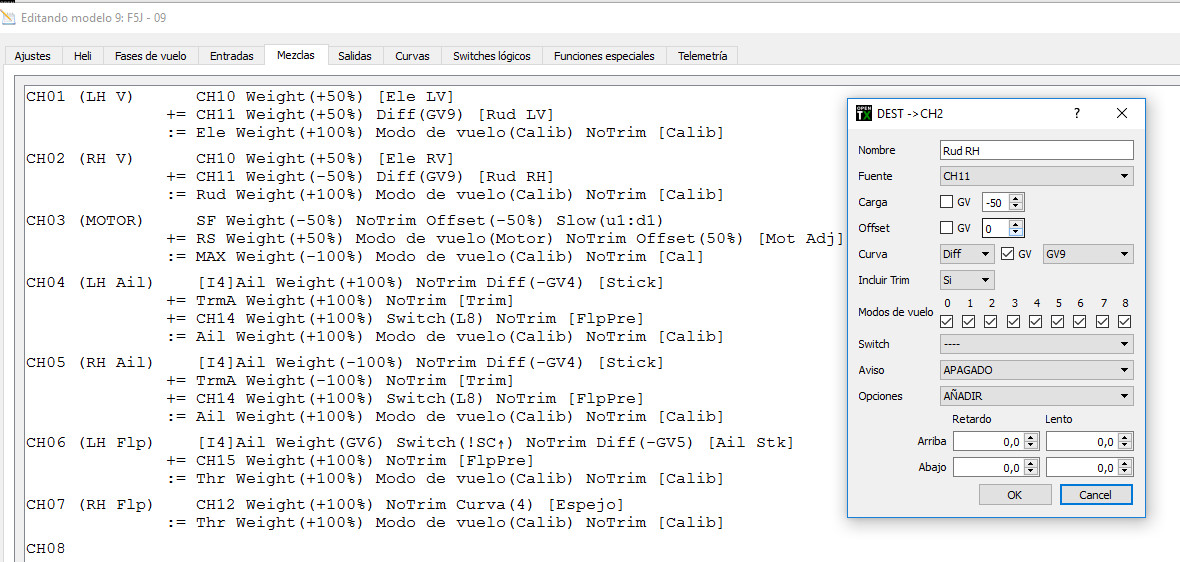The width and height of the screenshot is (1180, 562).
Task: Close the DEST -> CH2 dialog
Action: coord(1122,113)
